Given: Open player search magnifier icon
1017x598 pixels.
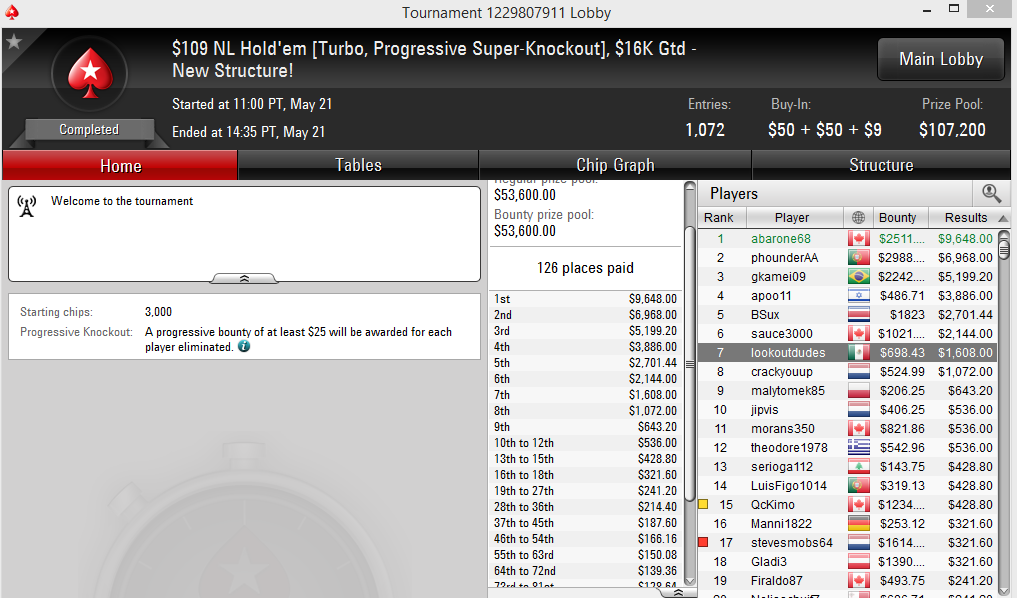Looking at the screenshot, I should (x=991, y=193).
